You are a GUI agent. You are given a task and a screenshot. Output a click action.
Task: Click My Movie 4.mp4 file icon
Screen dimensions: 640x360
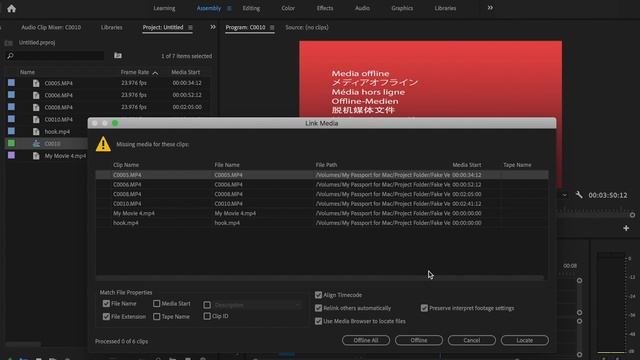point(36,156)
